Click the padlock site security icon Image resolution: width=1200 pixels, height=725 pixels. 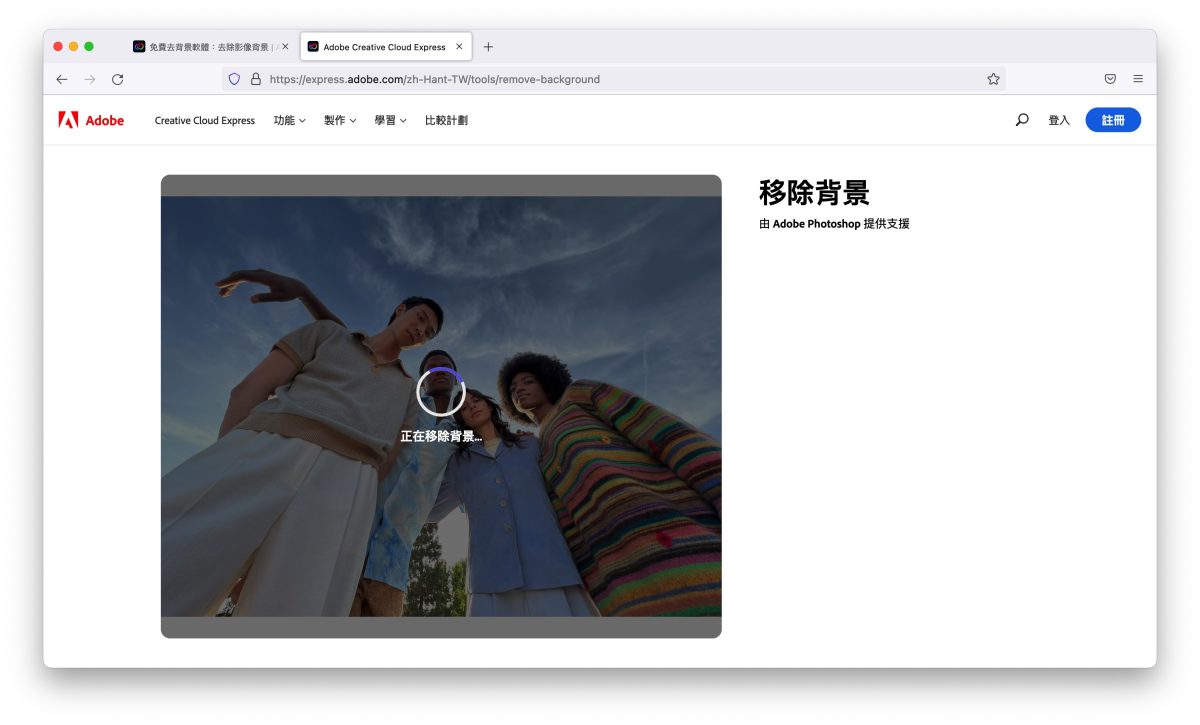[256, 79]
